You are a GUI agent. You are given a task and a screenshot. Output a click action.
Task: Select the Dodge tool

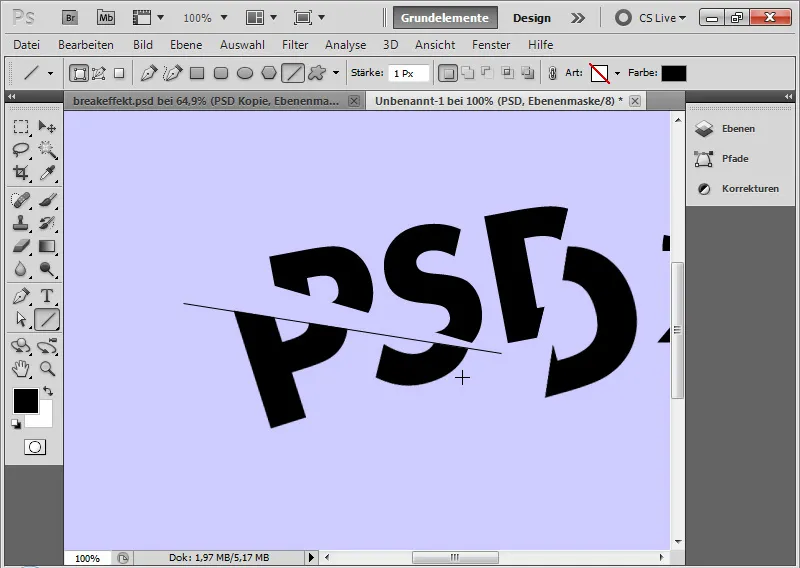[47, 269]
